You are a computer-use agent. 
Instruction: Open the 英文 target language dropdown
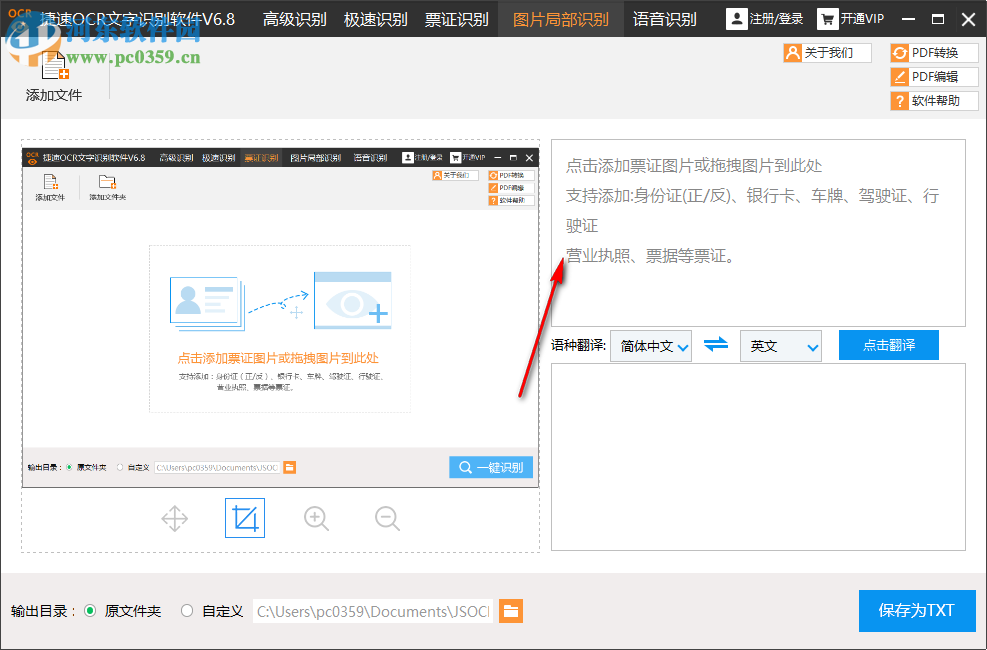point(781,344)
